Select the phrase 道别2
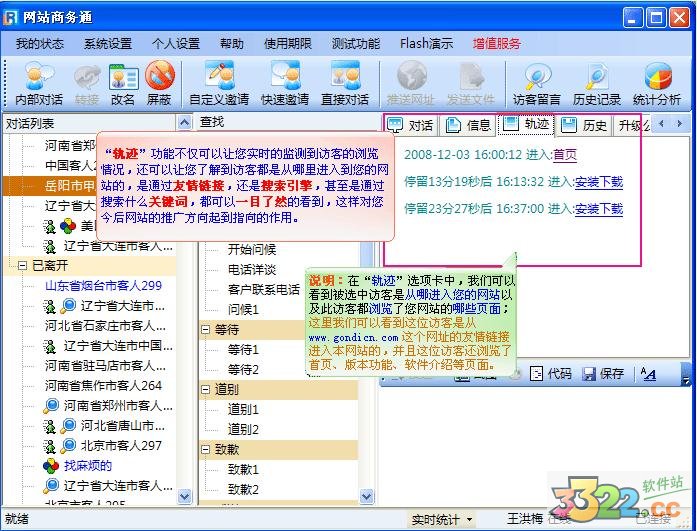Viewport: 697px width, 531px height. coord(243,429)
